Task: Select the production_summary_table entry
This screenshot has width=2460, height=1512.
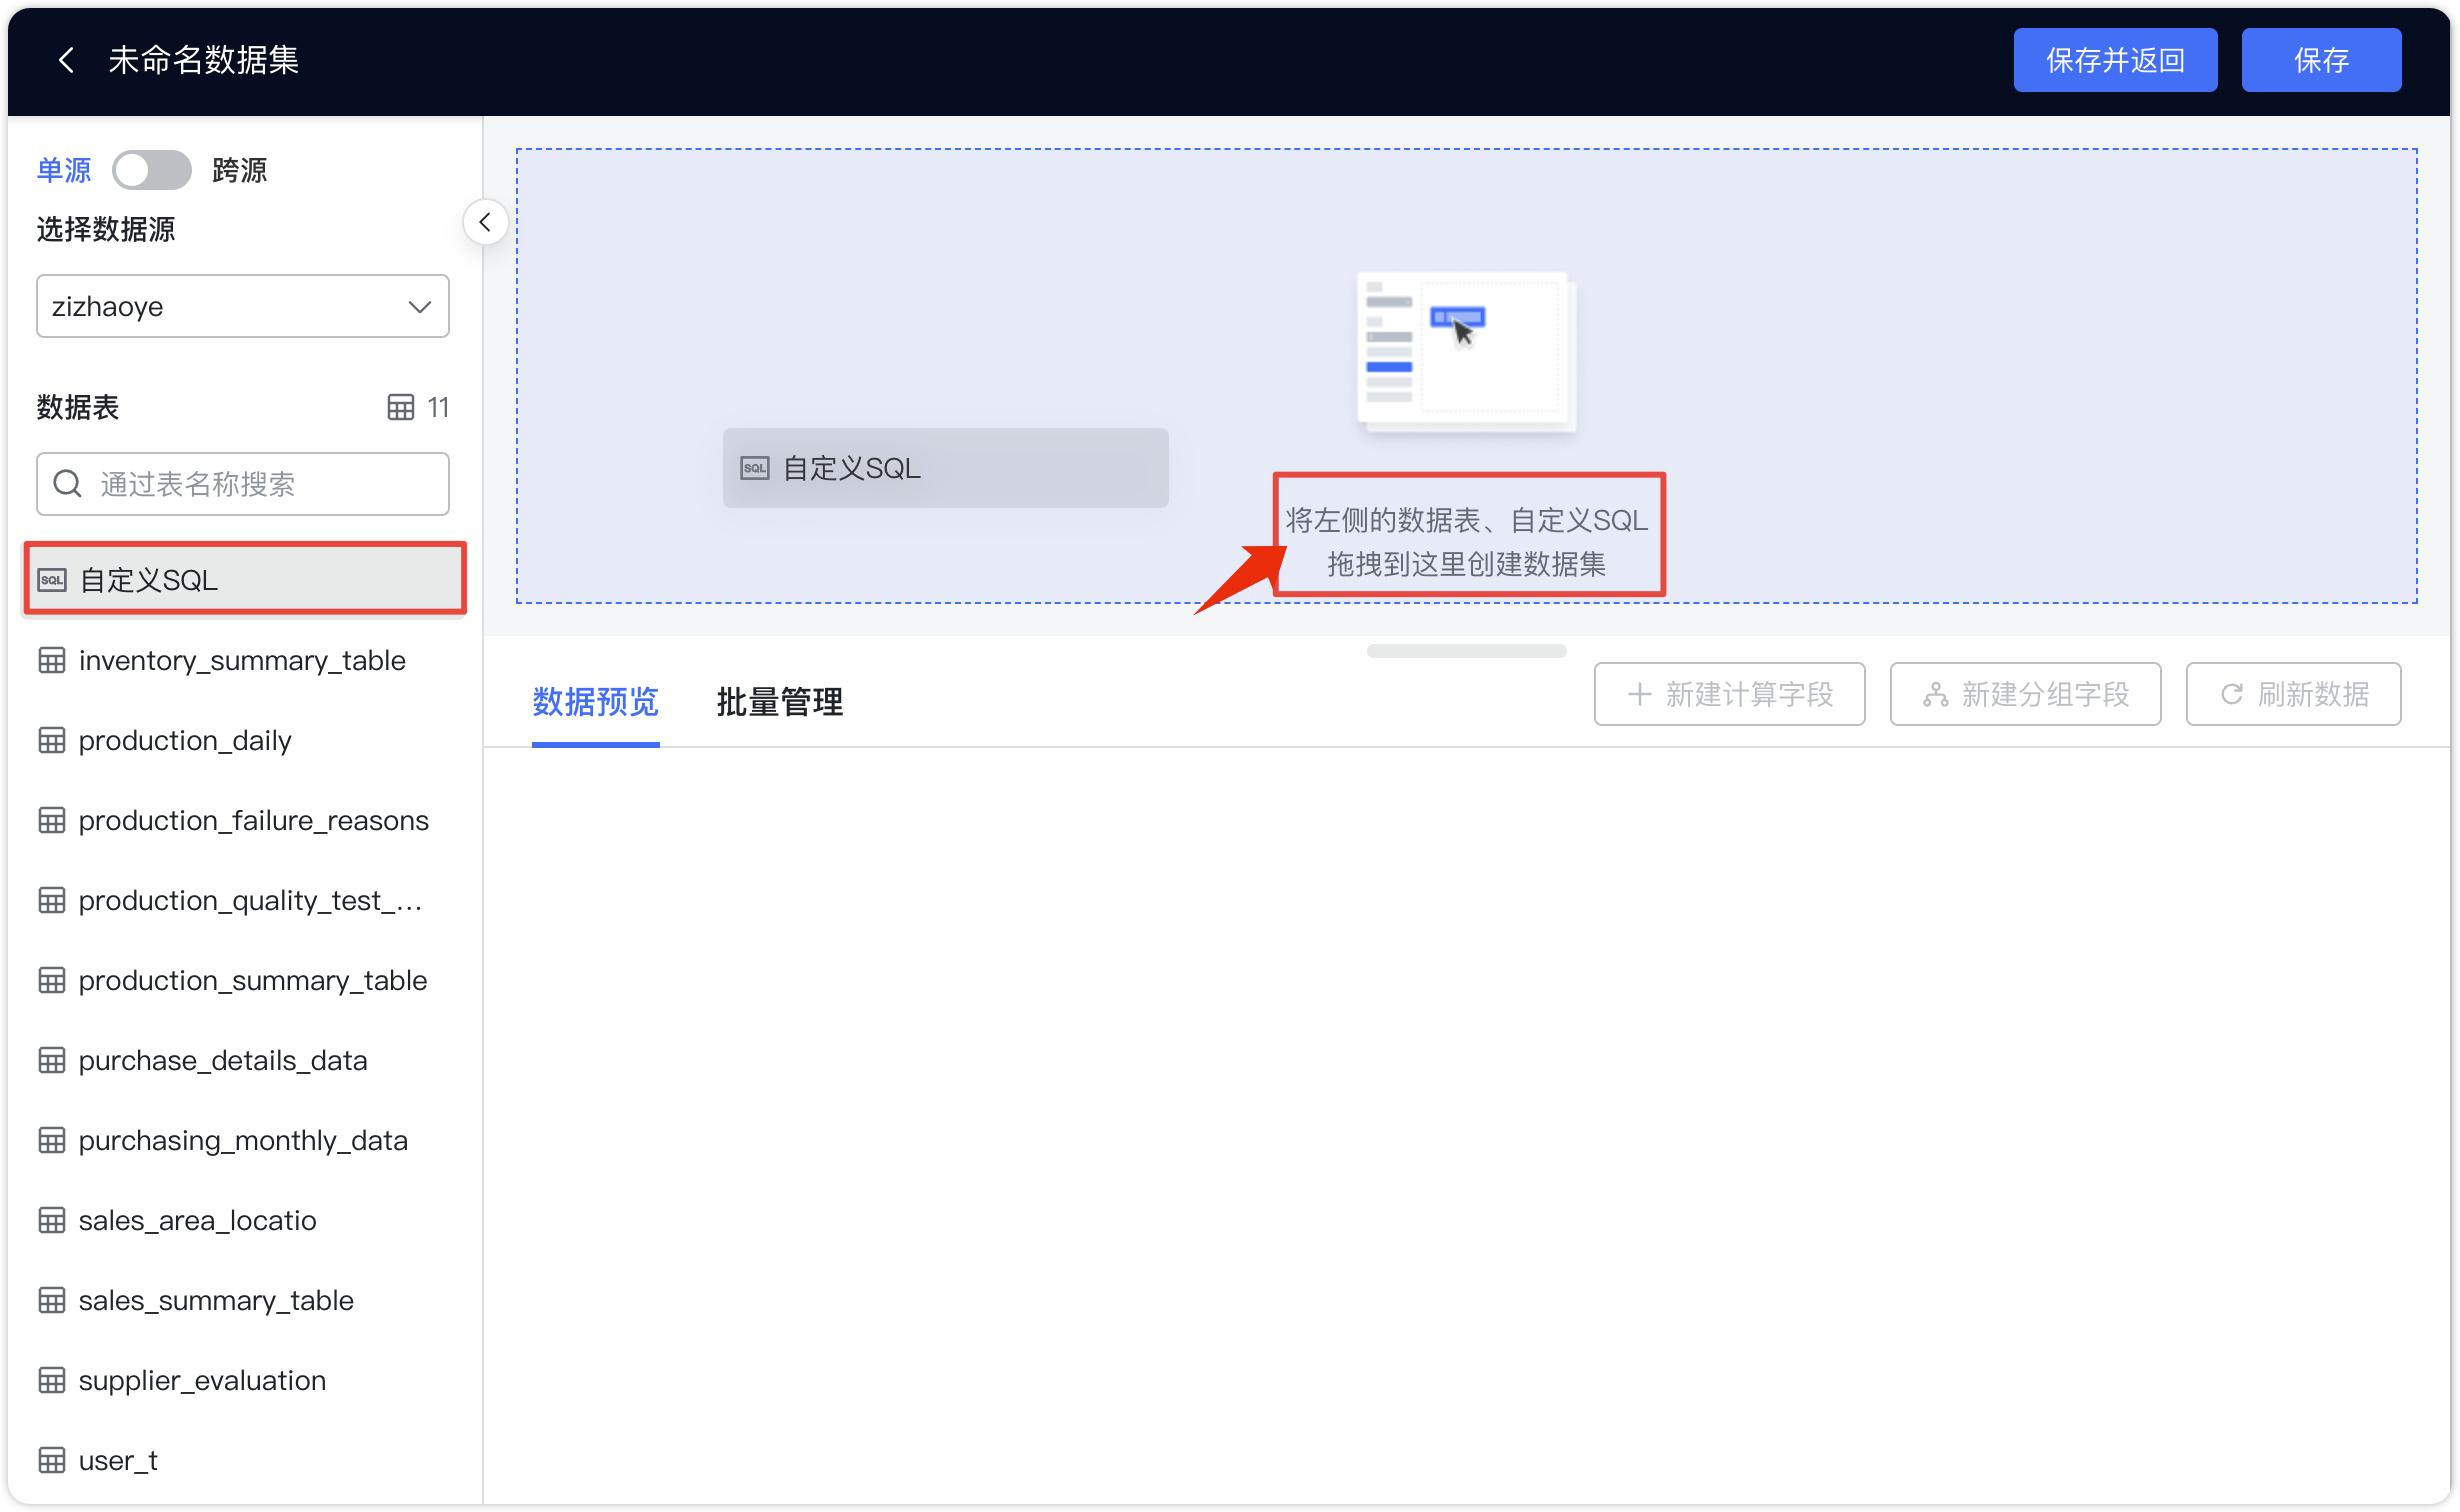Action: coord(245,980)
